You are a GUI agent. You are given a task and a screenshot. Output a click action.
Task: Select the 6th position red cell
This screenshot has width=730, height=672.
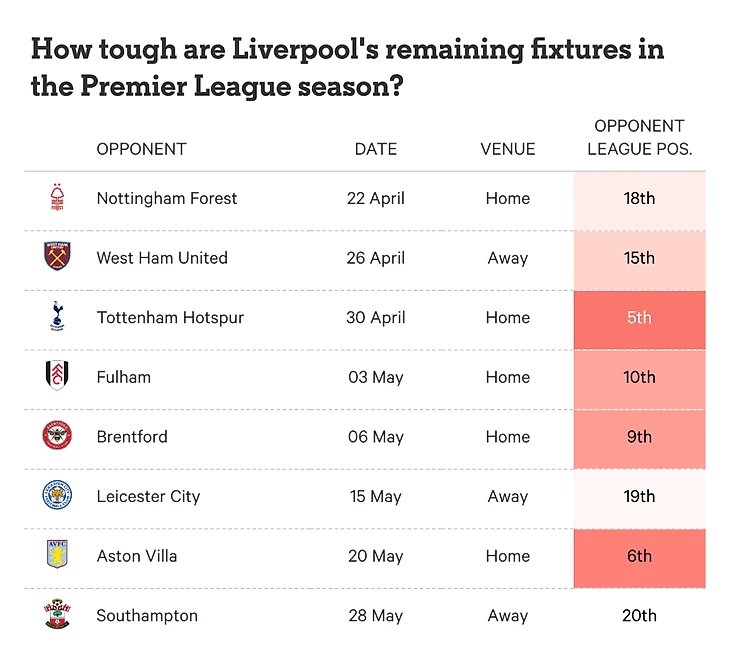pos(639,556)
